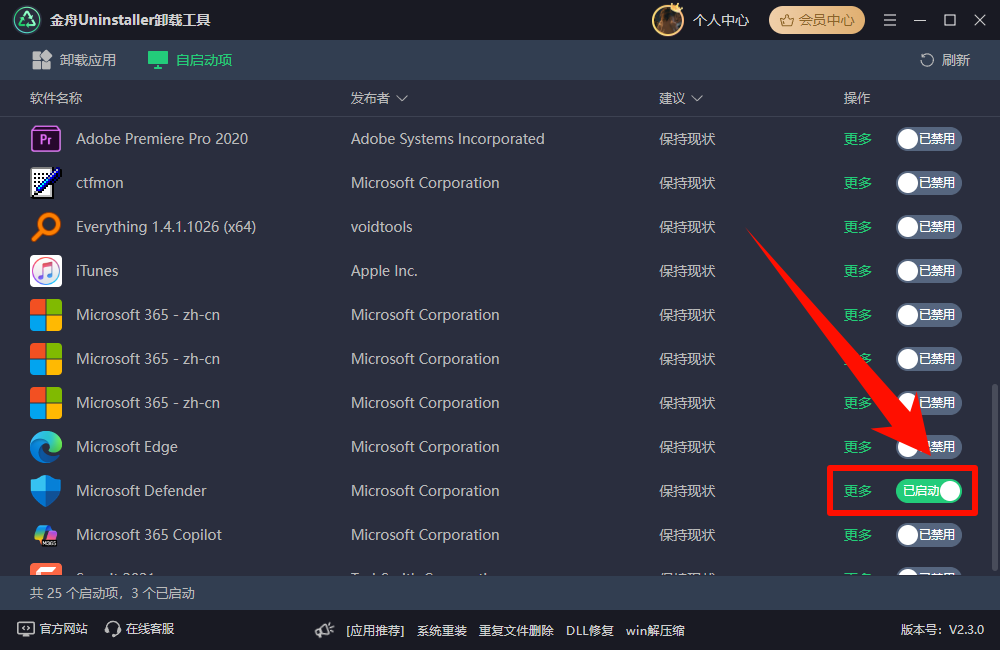Open the hamburger menu in title bar
1000x650 pixels.
click(889, 19)
